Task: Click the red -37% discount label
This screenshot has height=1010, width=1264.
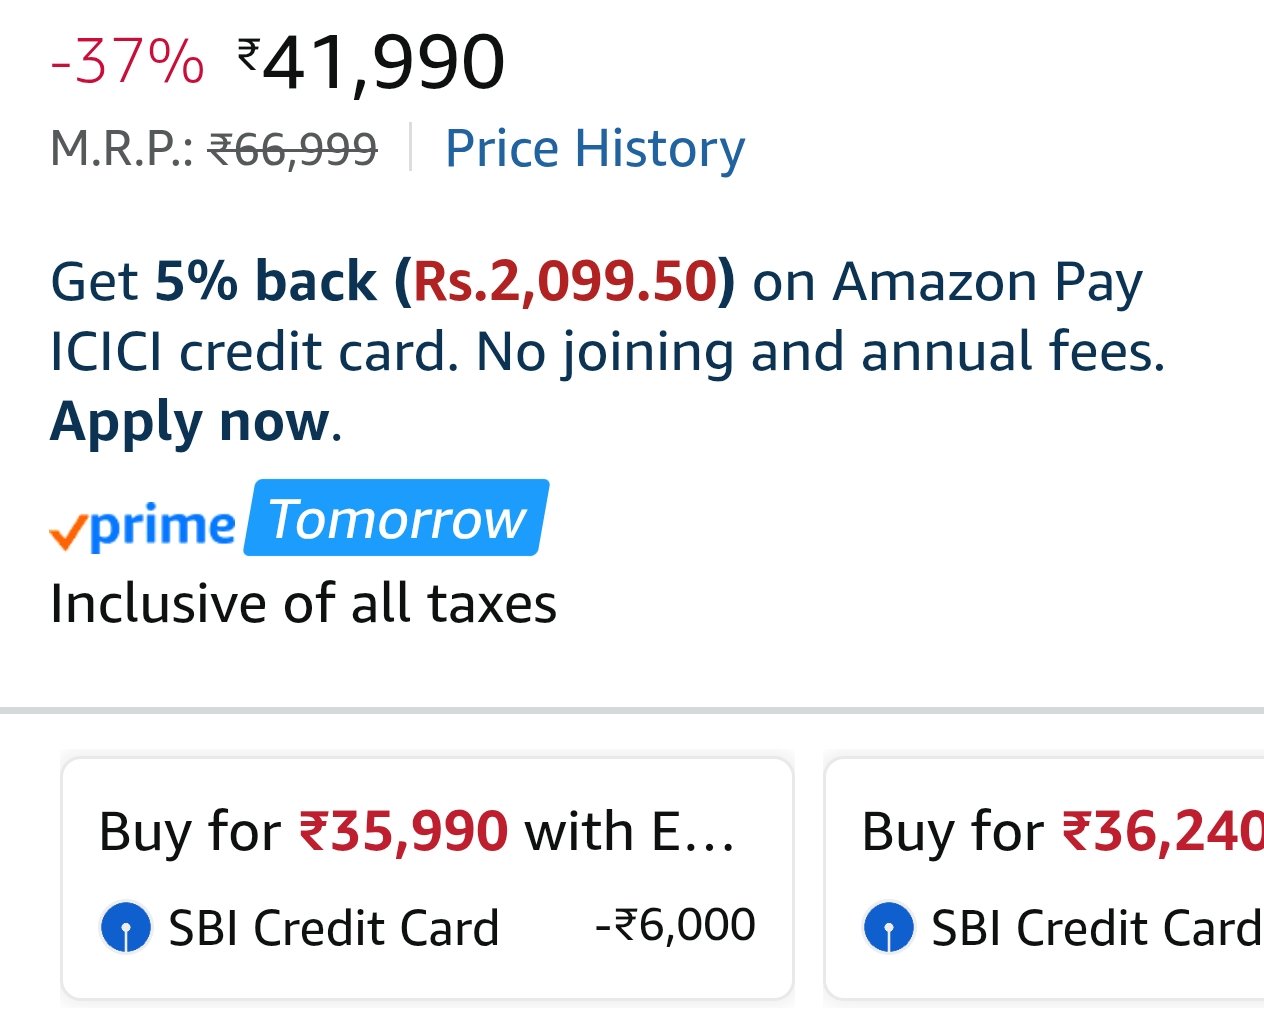Action: [127, 62]
